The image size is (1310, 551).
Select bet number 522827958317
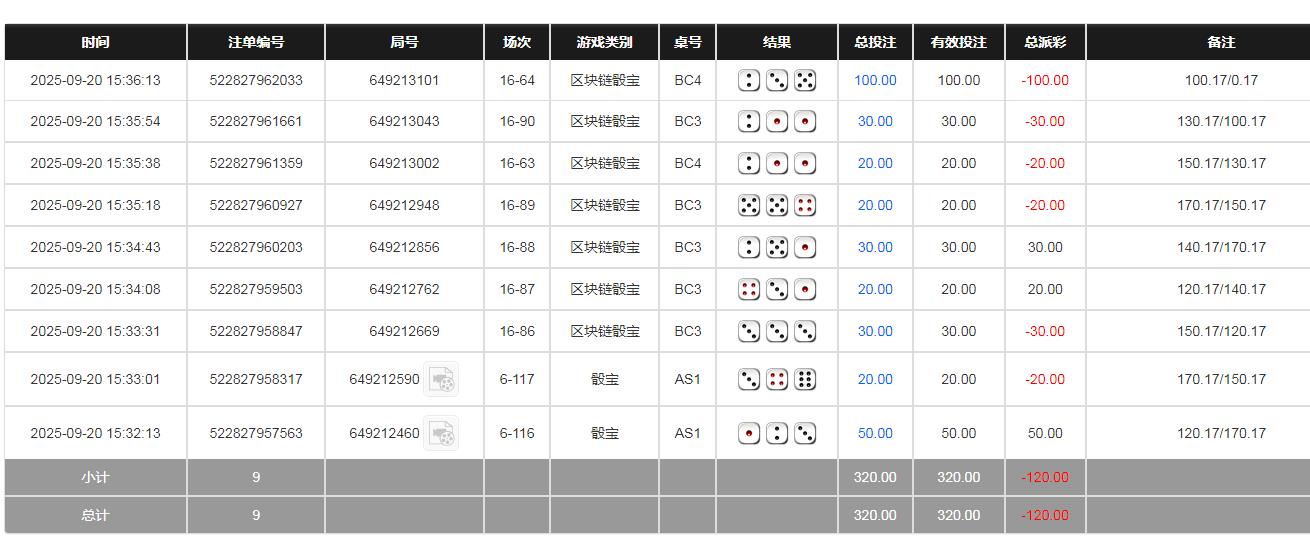256,379
